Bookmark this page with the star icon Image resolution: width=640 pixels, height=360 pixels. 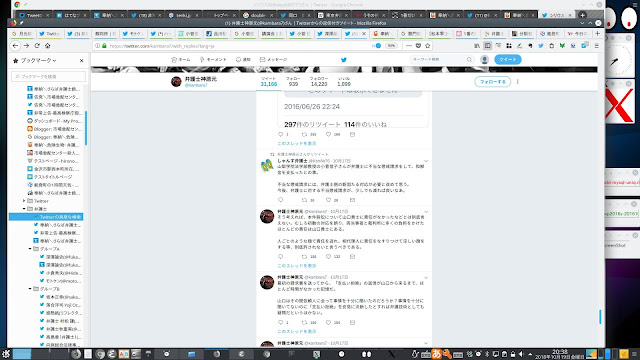427,46
